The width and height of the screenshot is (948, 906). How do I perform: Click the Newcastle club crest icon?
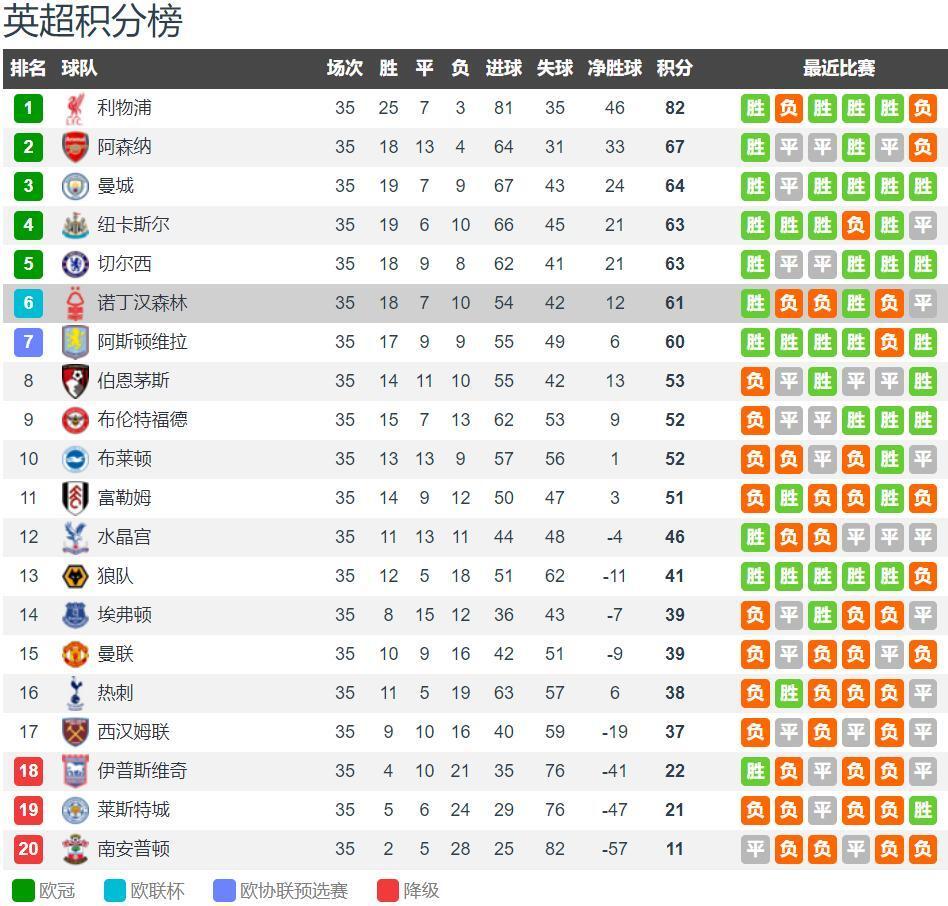(75, 225)
